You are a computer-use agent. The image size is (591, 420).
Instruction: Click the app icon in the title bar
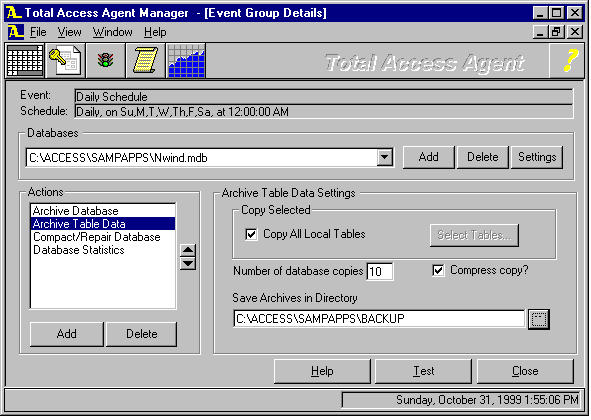[14, 12]
